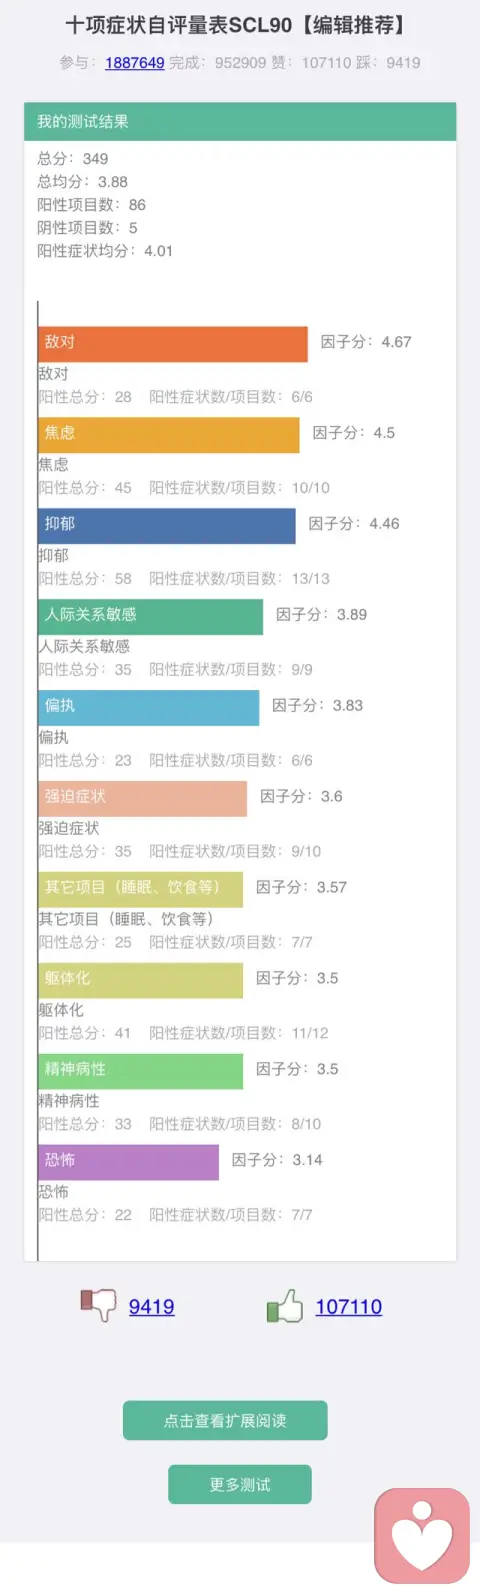Screen dimensions: 480x1594
Task: Open the 107110 like count link
Action: pyautogui.click(x=348, y=1306)
